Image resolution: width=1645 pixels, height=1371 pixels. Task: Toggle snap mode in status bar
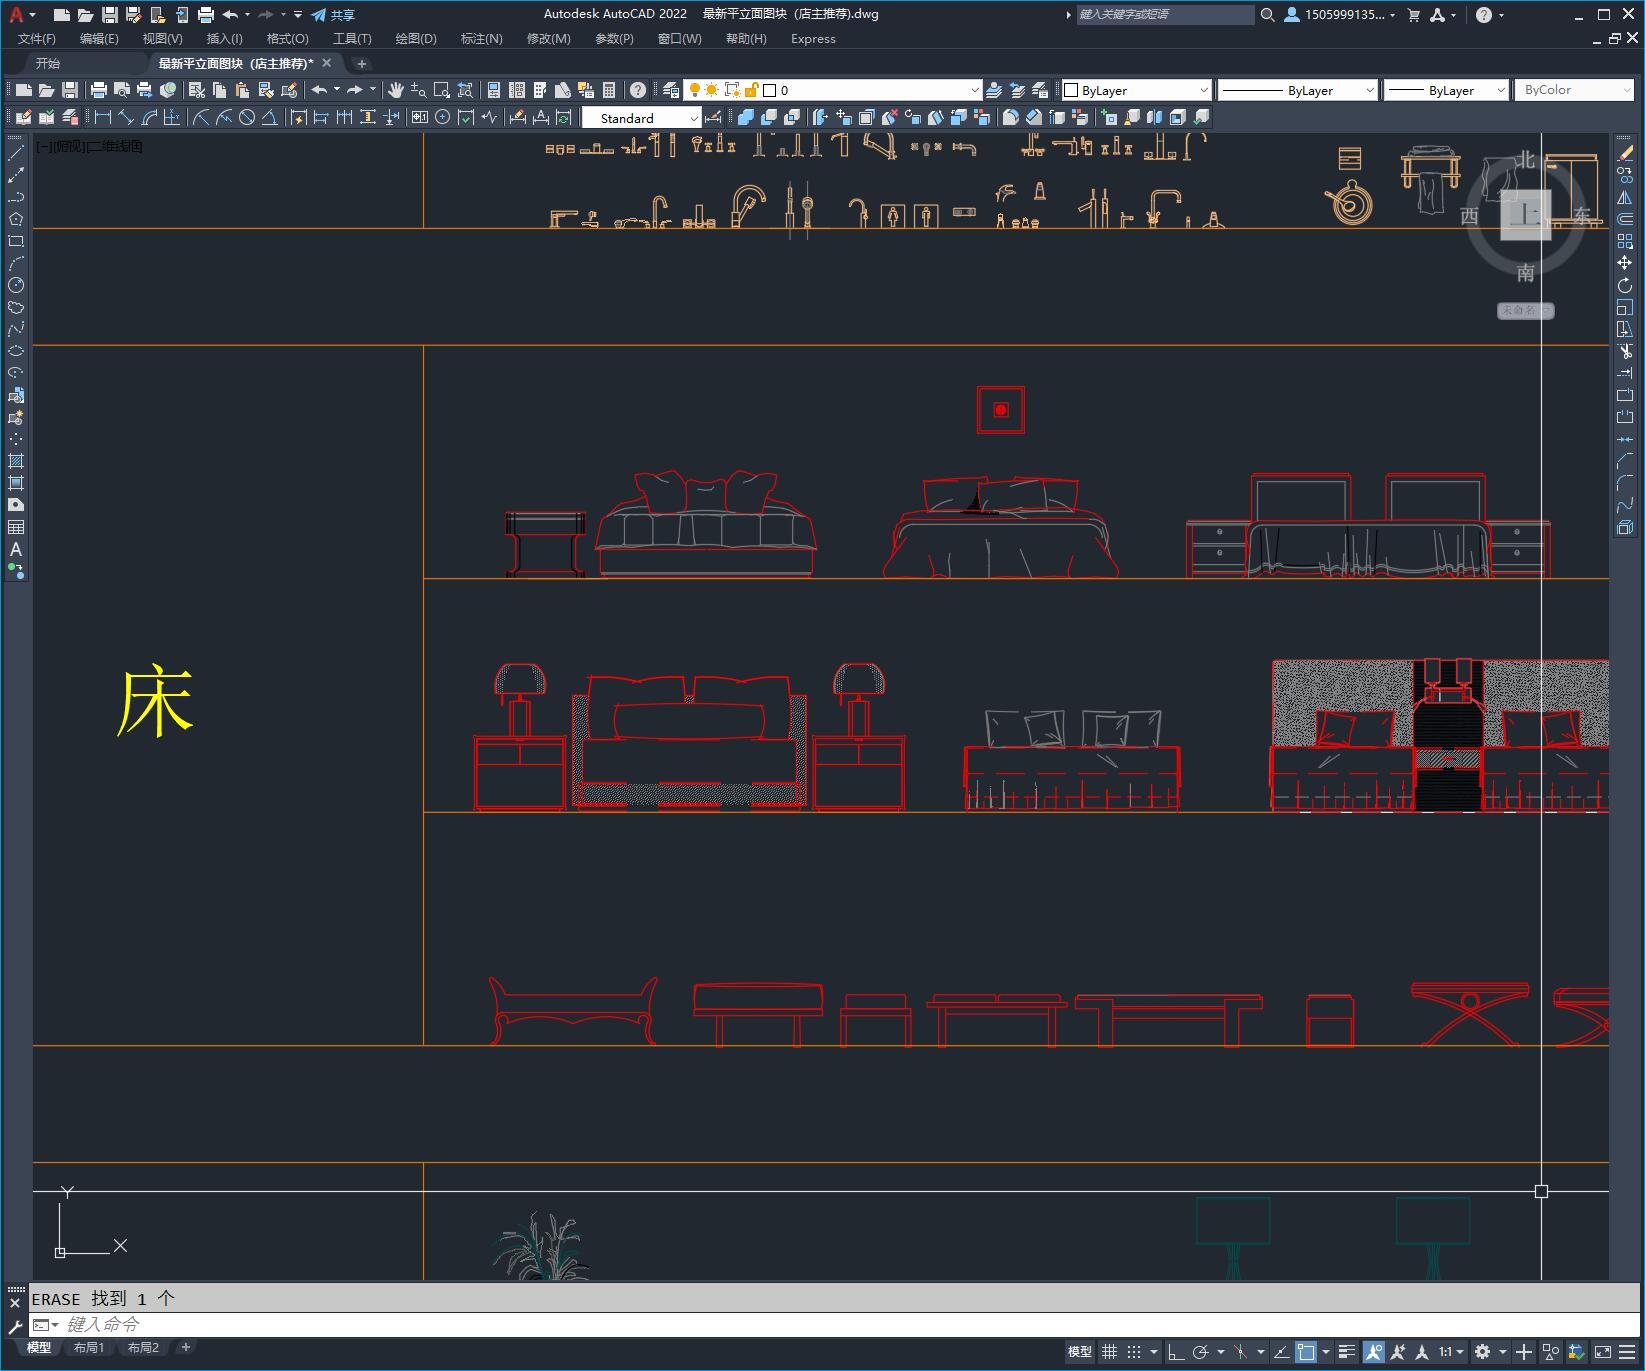[1133, 1352]
